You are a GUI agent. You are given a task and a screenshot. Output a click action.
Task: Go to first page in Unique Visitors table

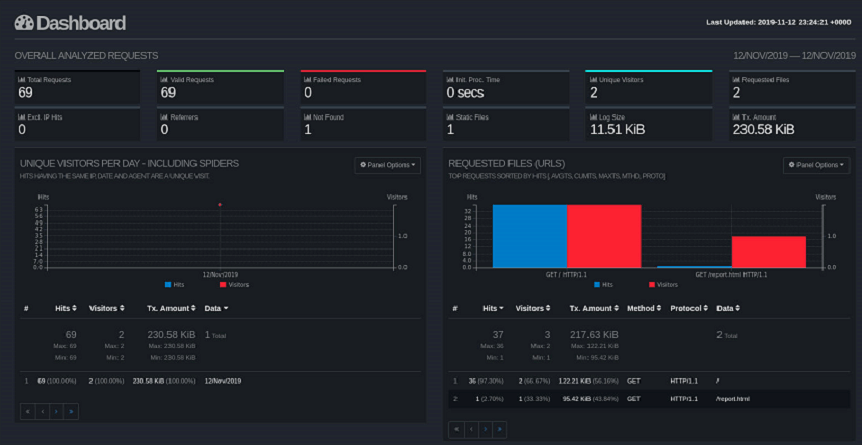click(x=27, y=411)
